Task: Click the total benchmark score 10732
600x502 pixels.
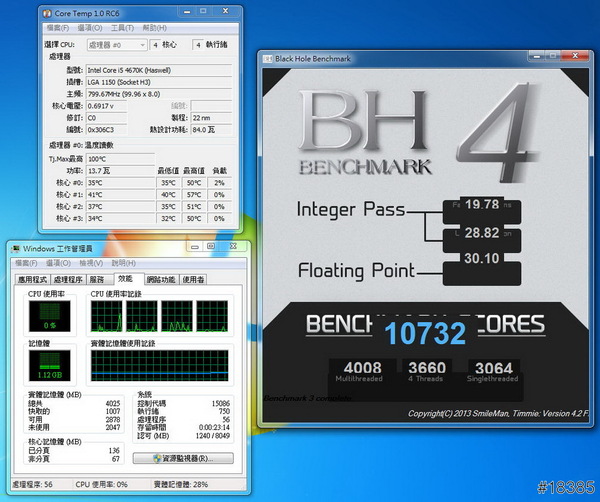Action: [x=425, y=333]
